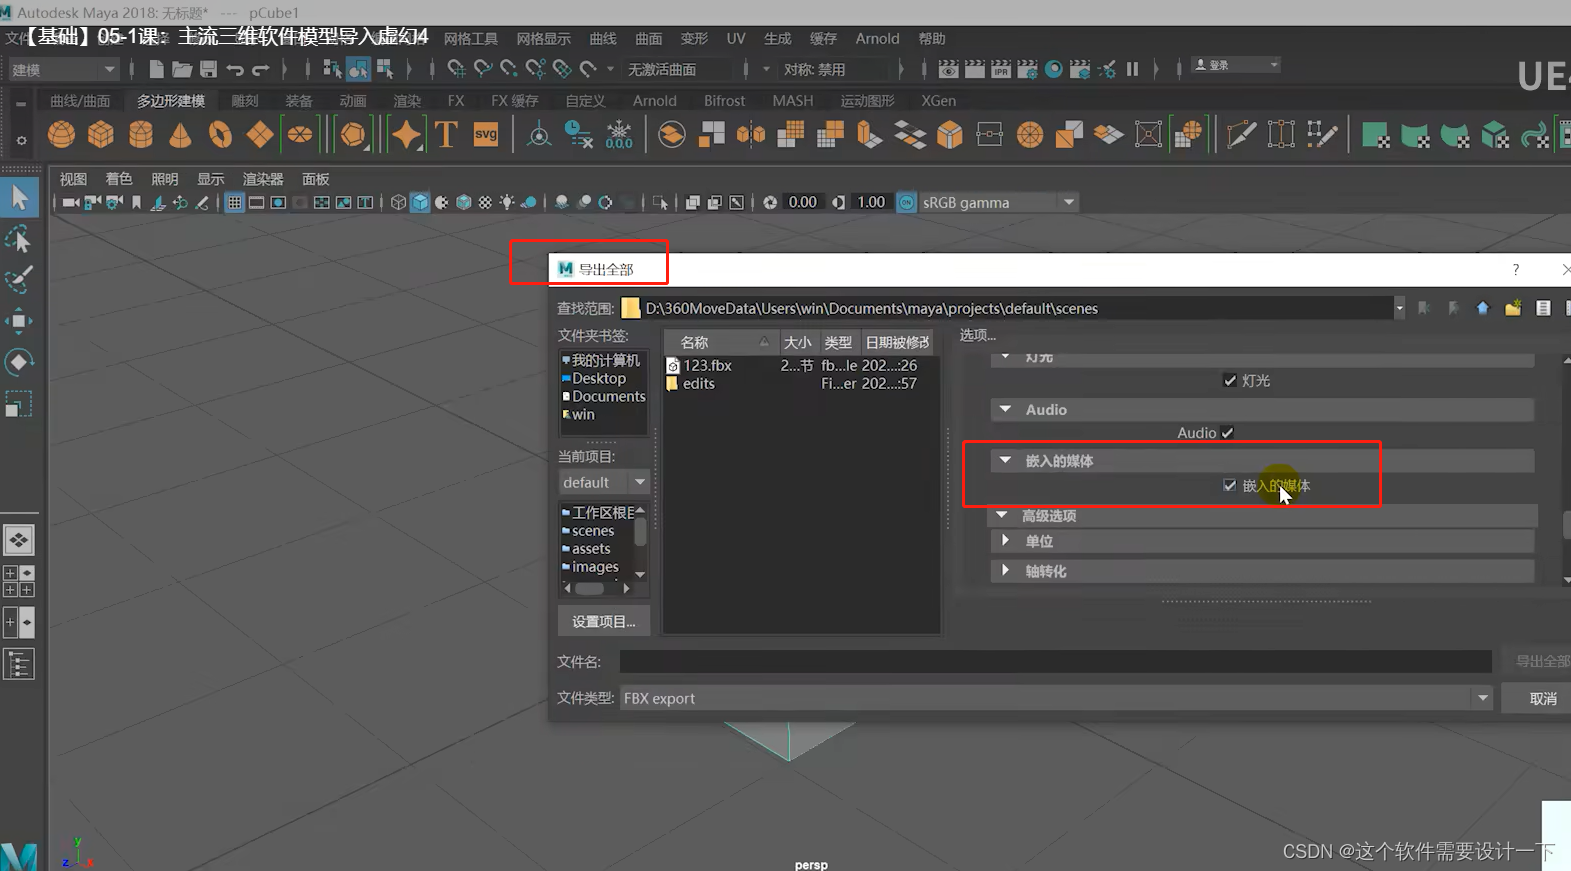
Task: Uncheck the 灯光 checkbox
Action: 1230,380
